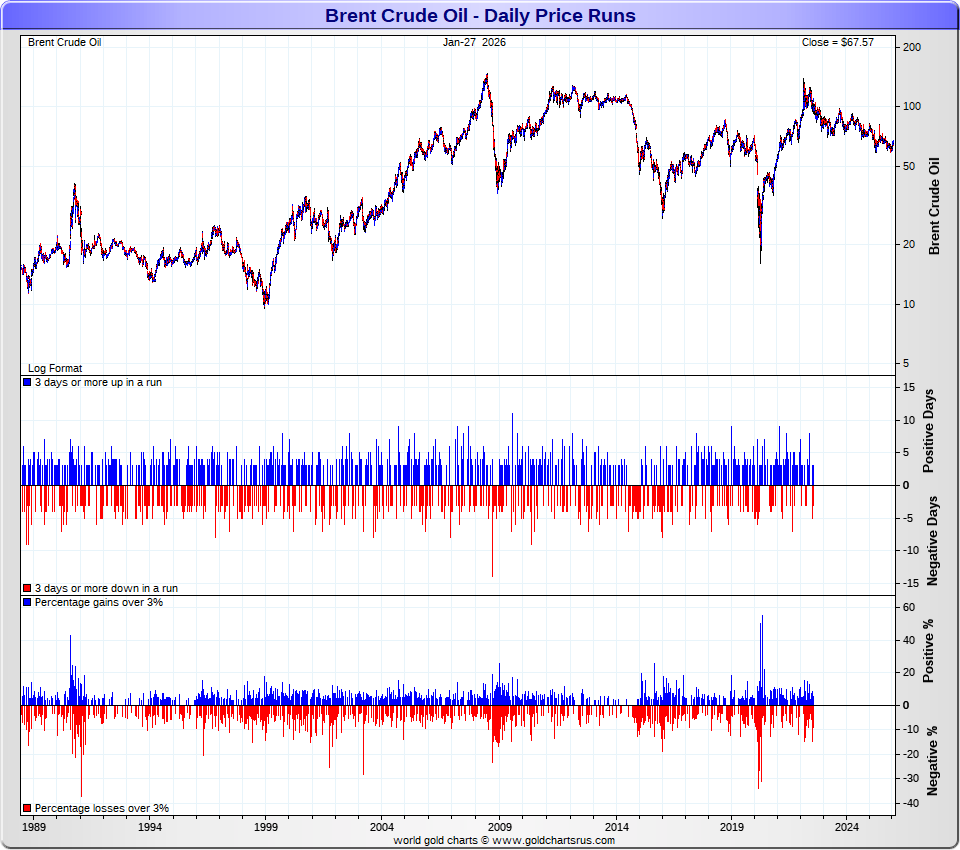Click the 'Jan-27 2026' date label
The image size is (960, 850).
click(x=475, y=42)
